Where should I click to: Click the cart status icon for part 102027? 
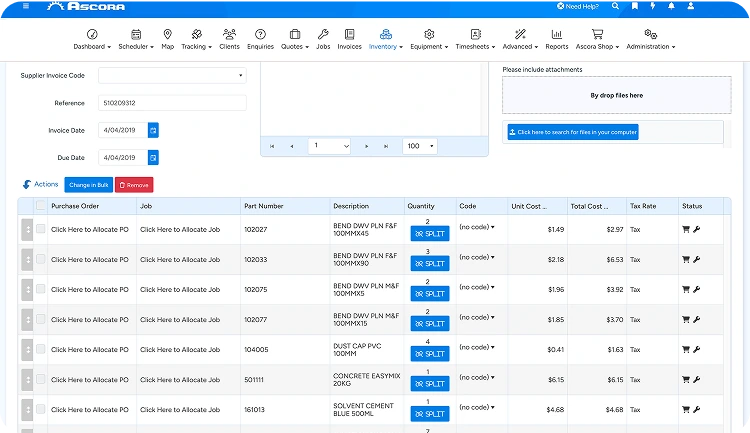tap(685, 229)
